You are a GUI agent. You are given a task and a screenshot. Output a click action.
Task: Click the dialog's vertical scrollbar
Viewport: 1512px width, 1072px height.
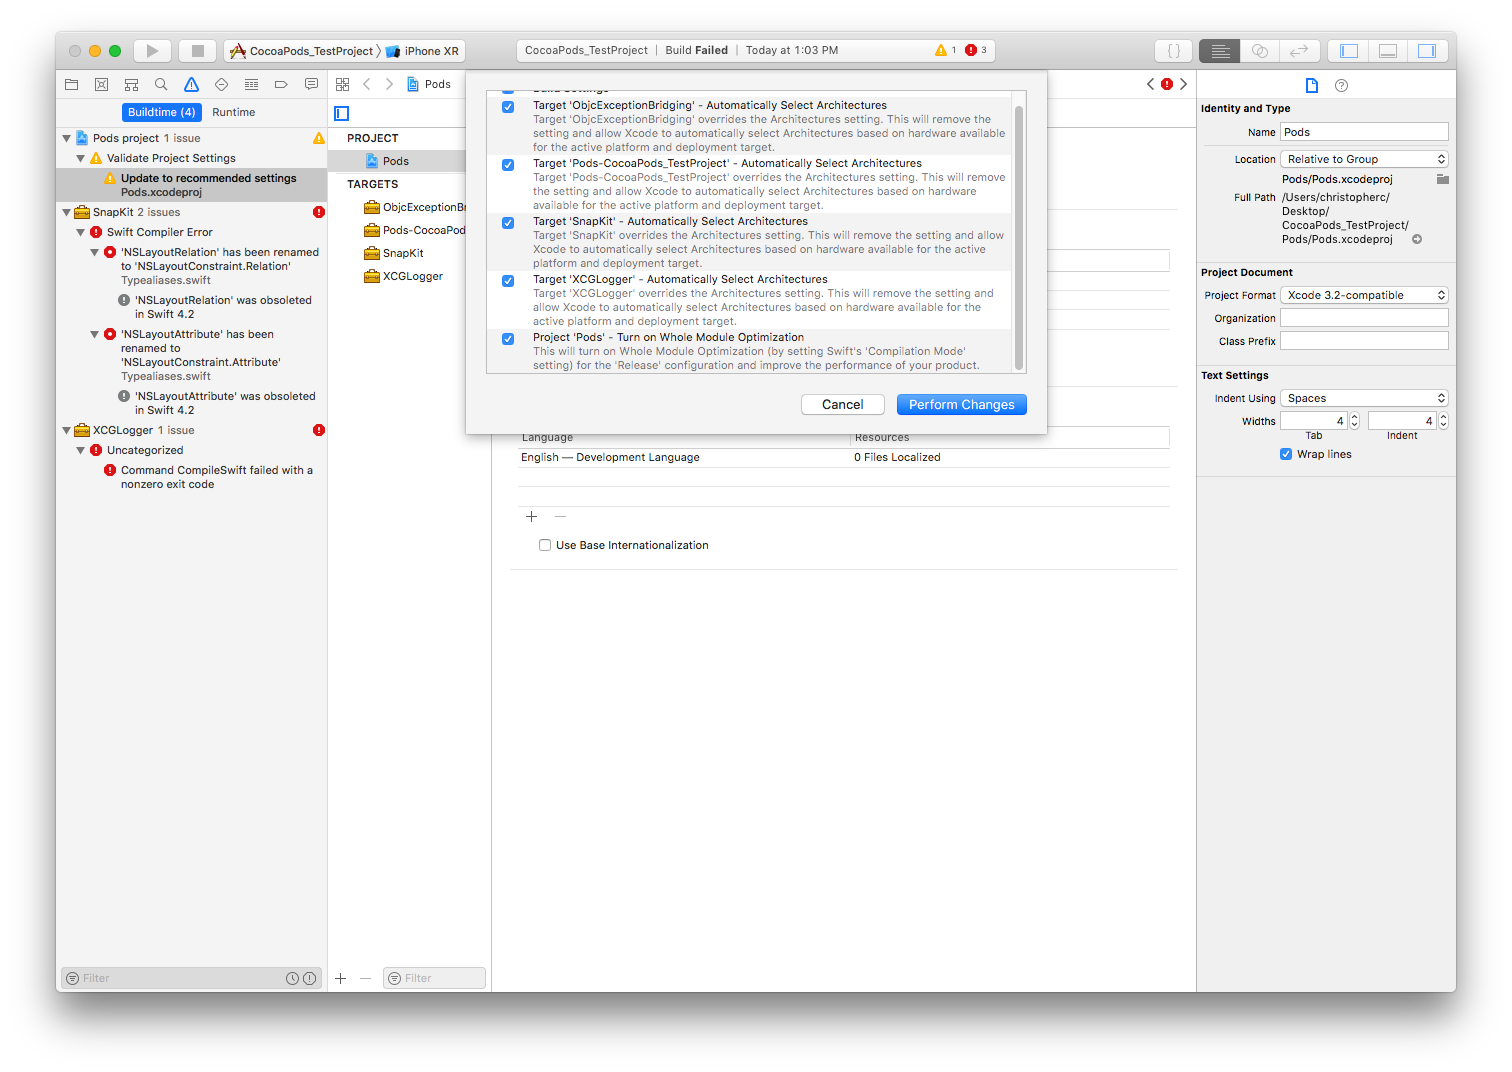point(1019,237)
